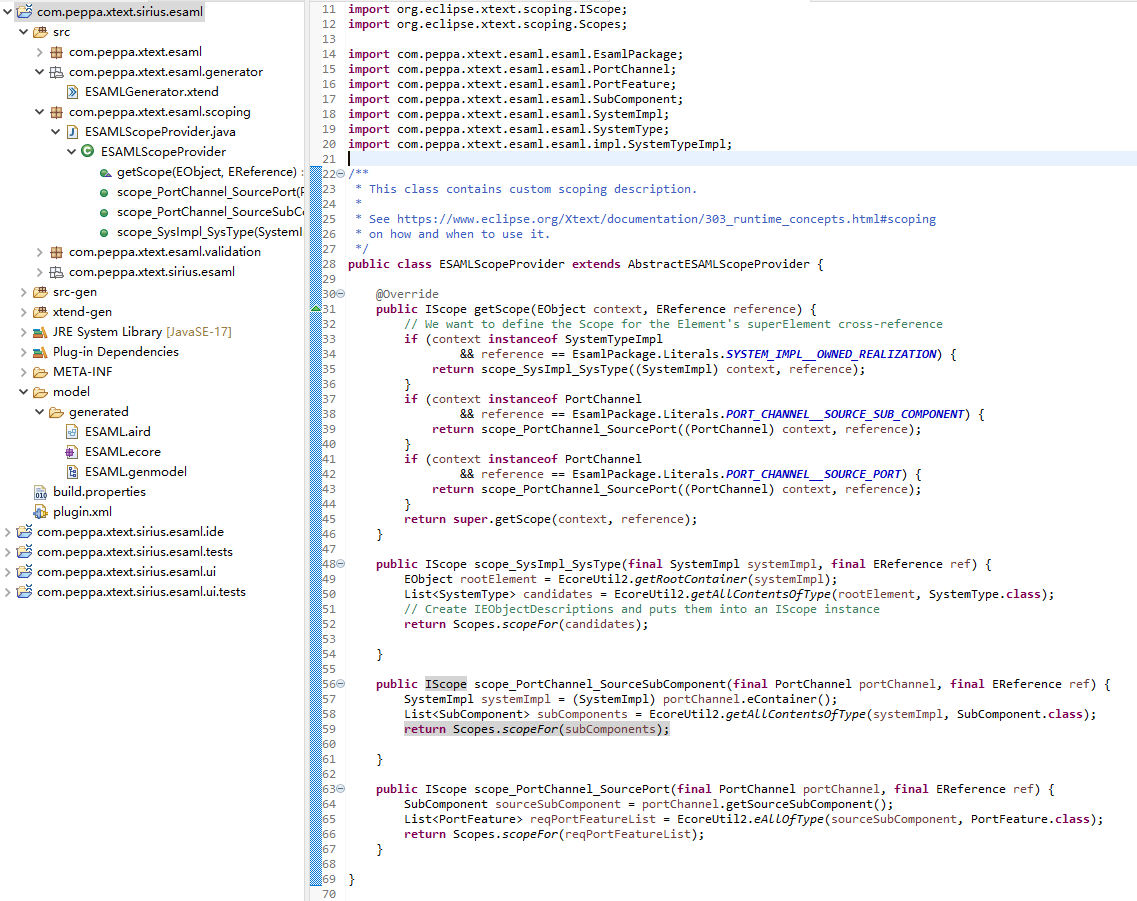Select the com.peppa.xtext.sirius.esaml.ui project
Screen dimensions: 1137x901
126,572
